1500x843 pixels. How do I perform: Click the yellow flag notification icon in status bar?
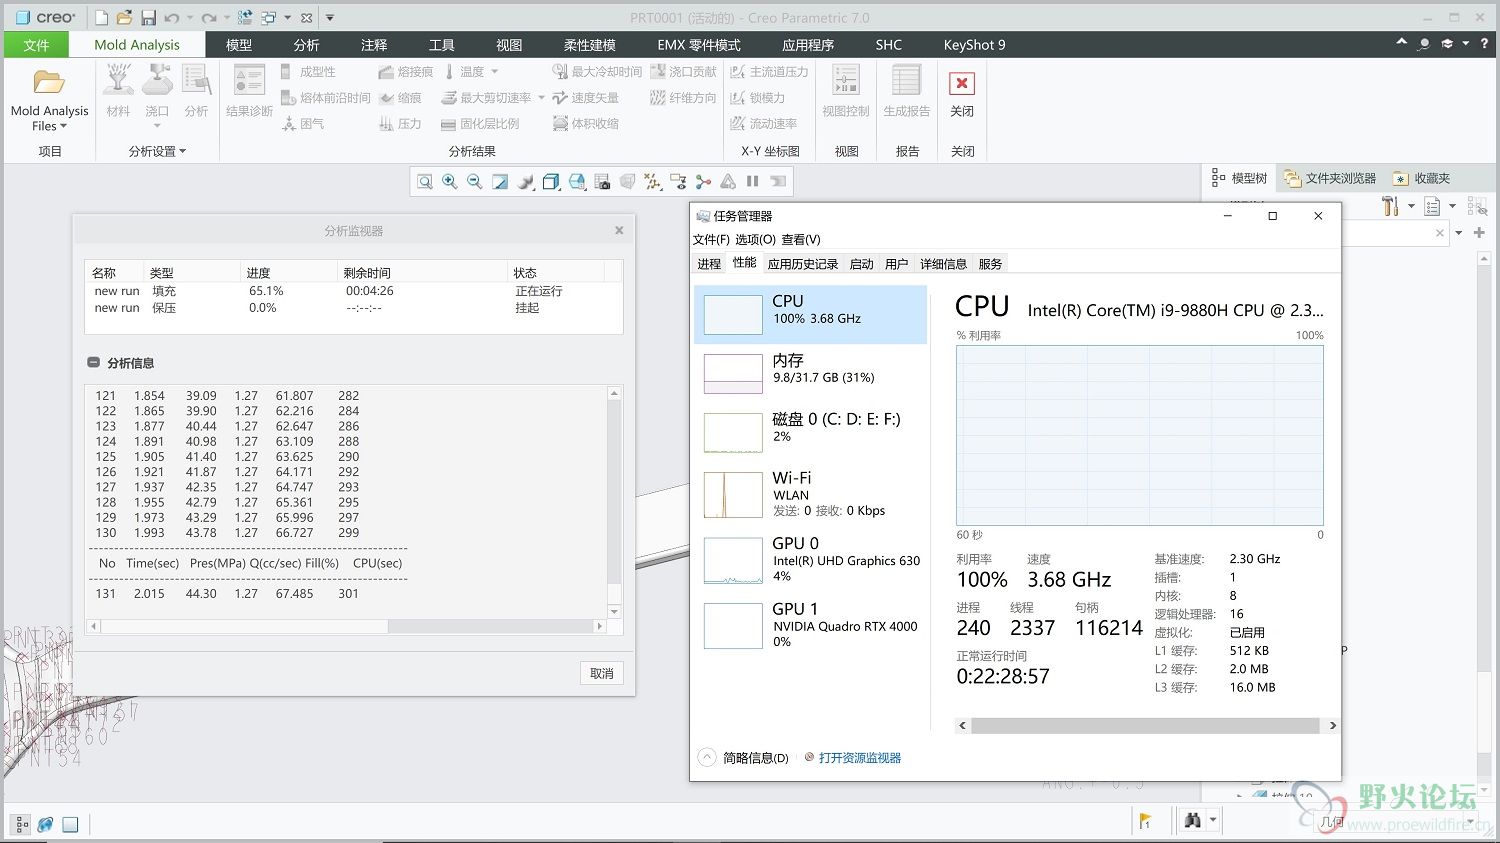(x=1145, y=821)
